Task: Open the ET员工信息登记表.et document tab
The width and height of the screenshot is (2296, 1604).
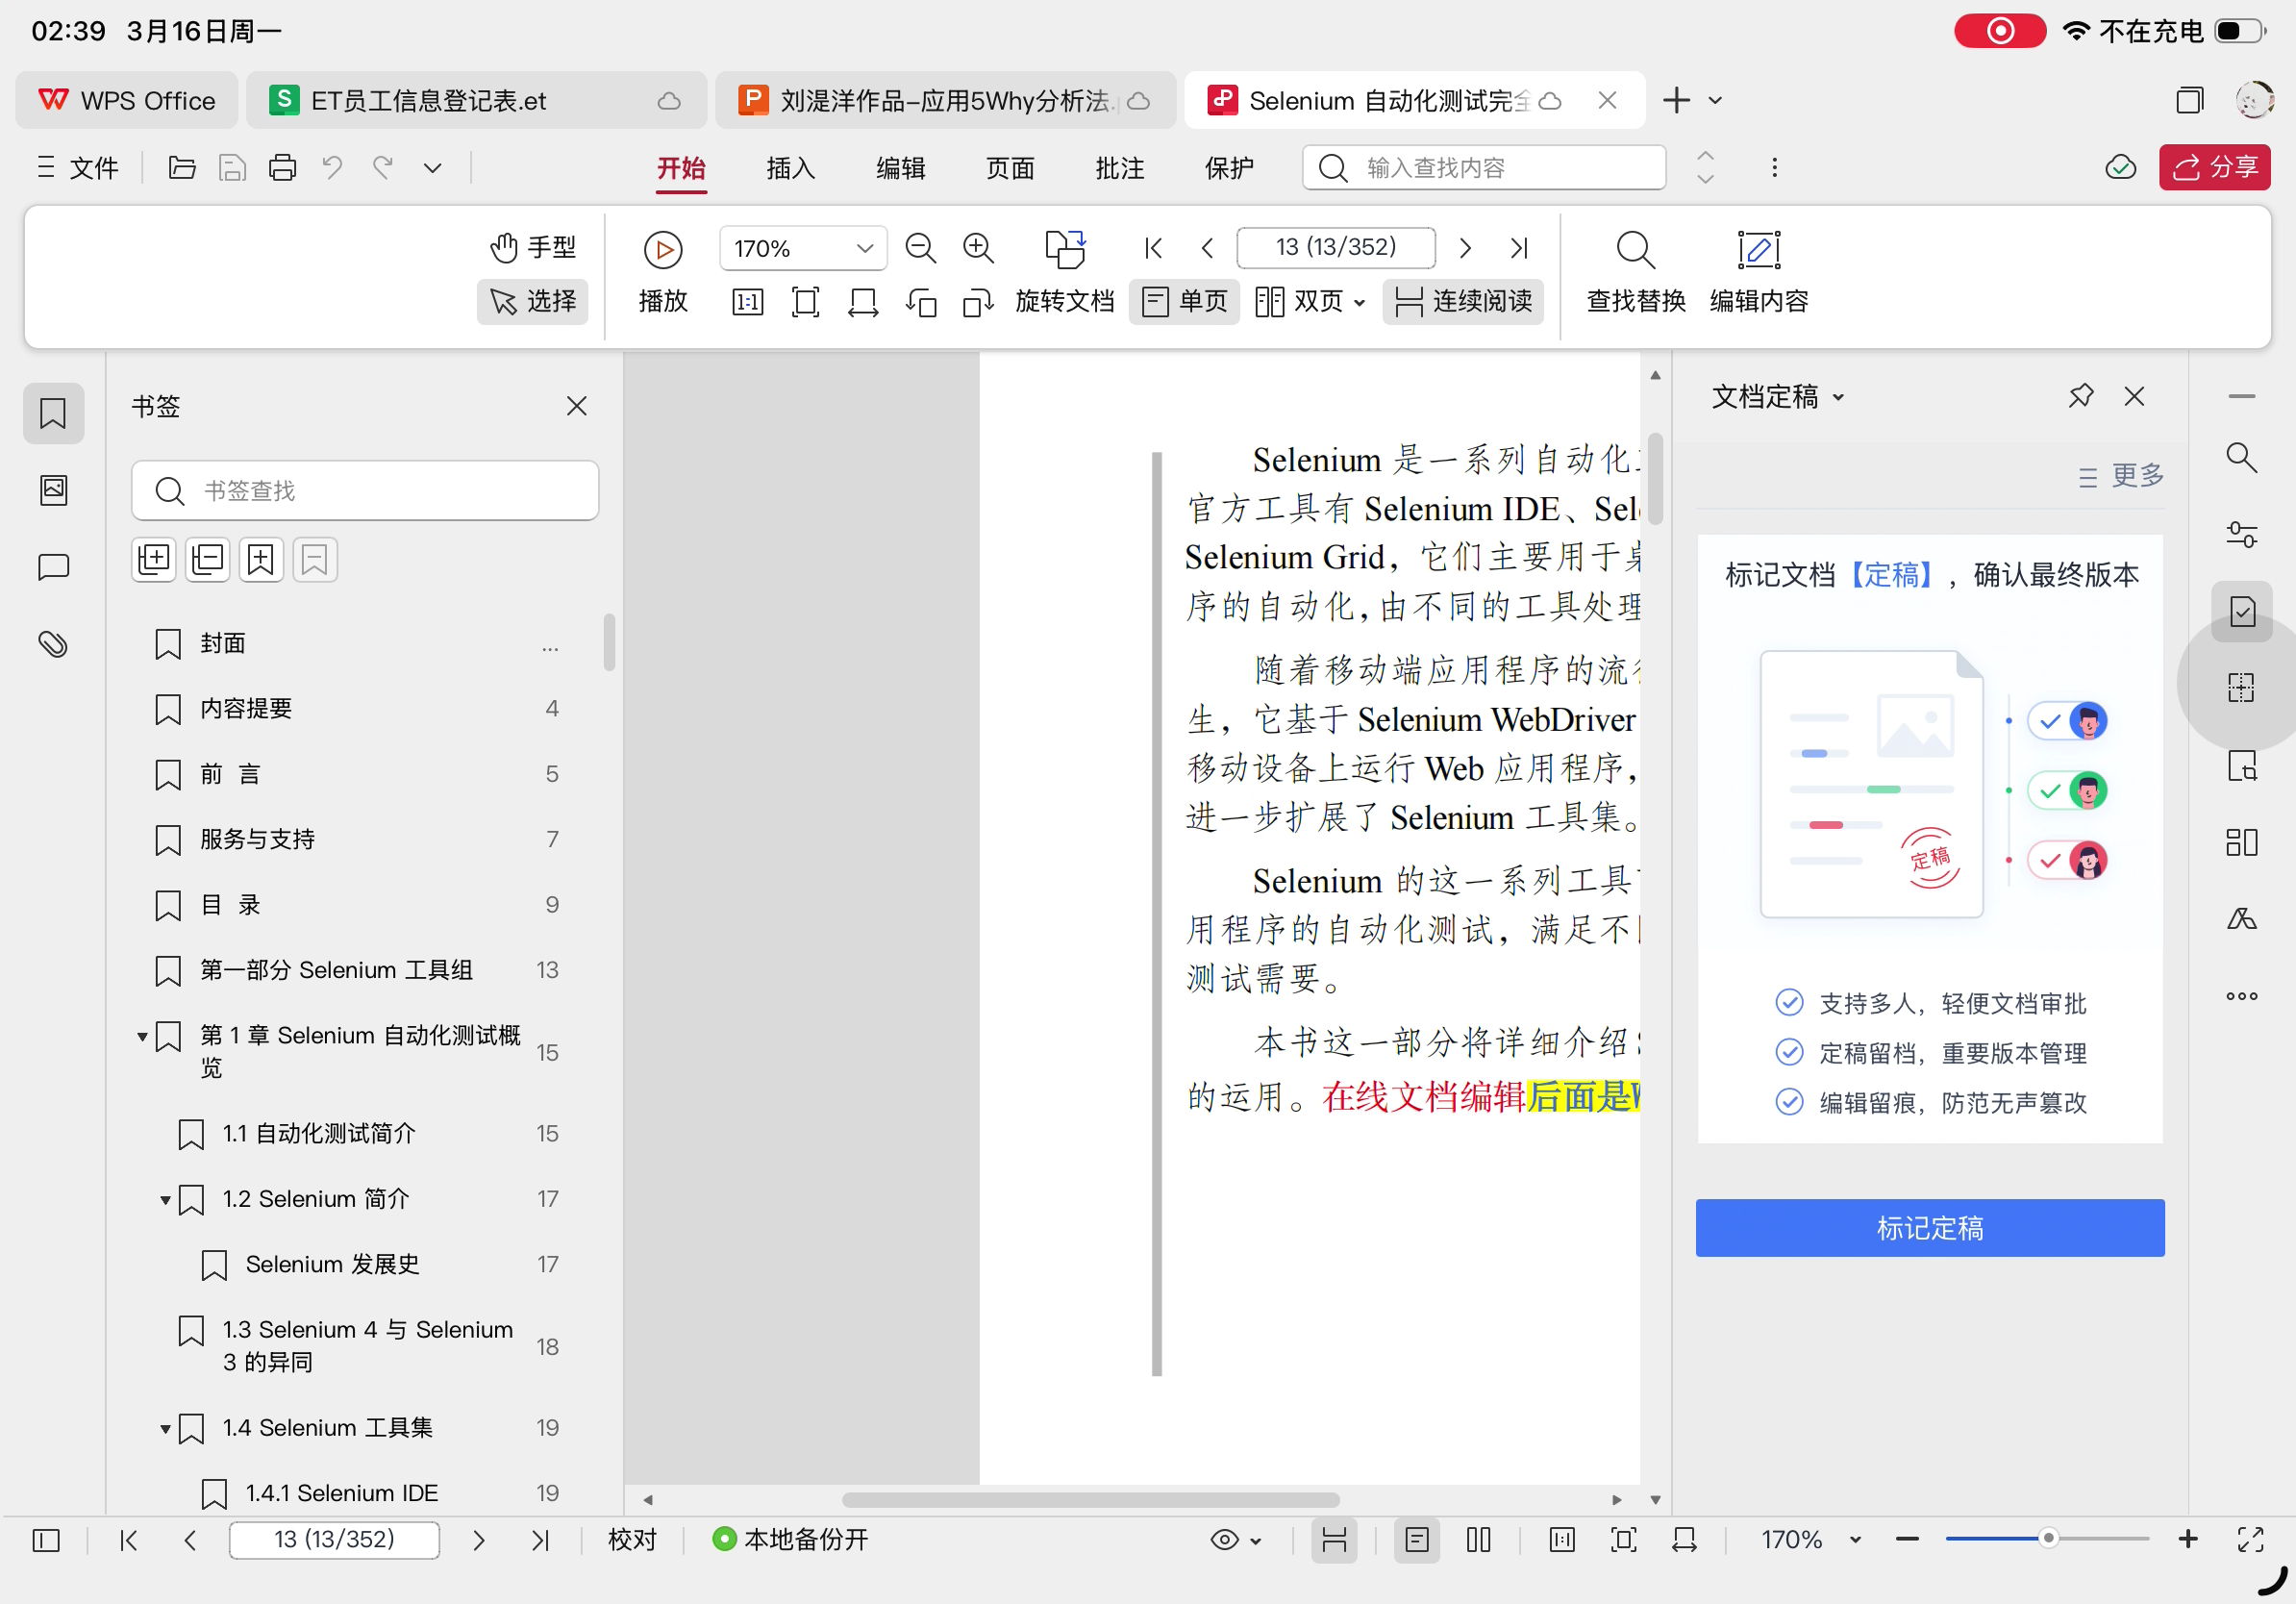Action: pyautogui.click(x=428, y=100)
